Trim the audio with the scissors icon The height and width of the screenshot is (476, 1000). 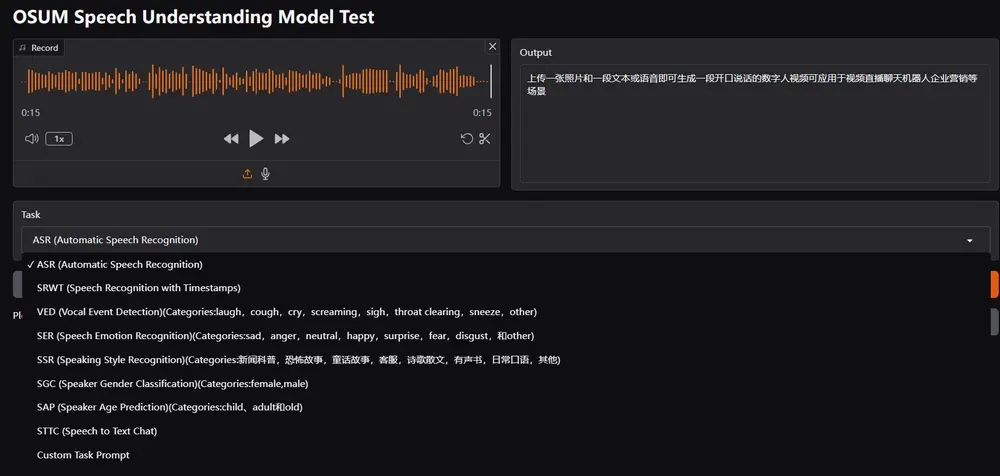click(485, 138)
